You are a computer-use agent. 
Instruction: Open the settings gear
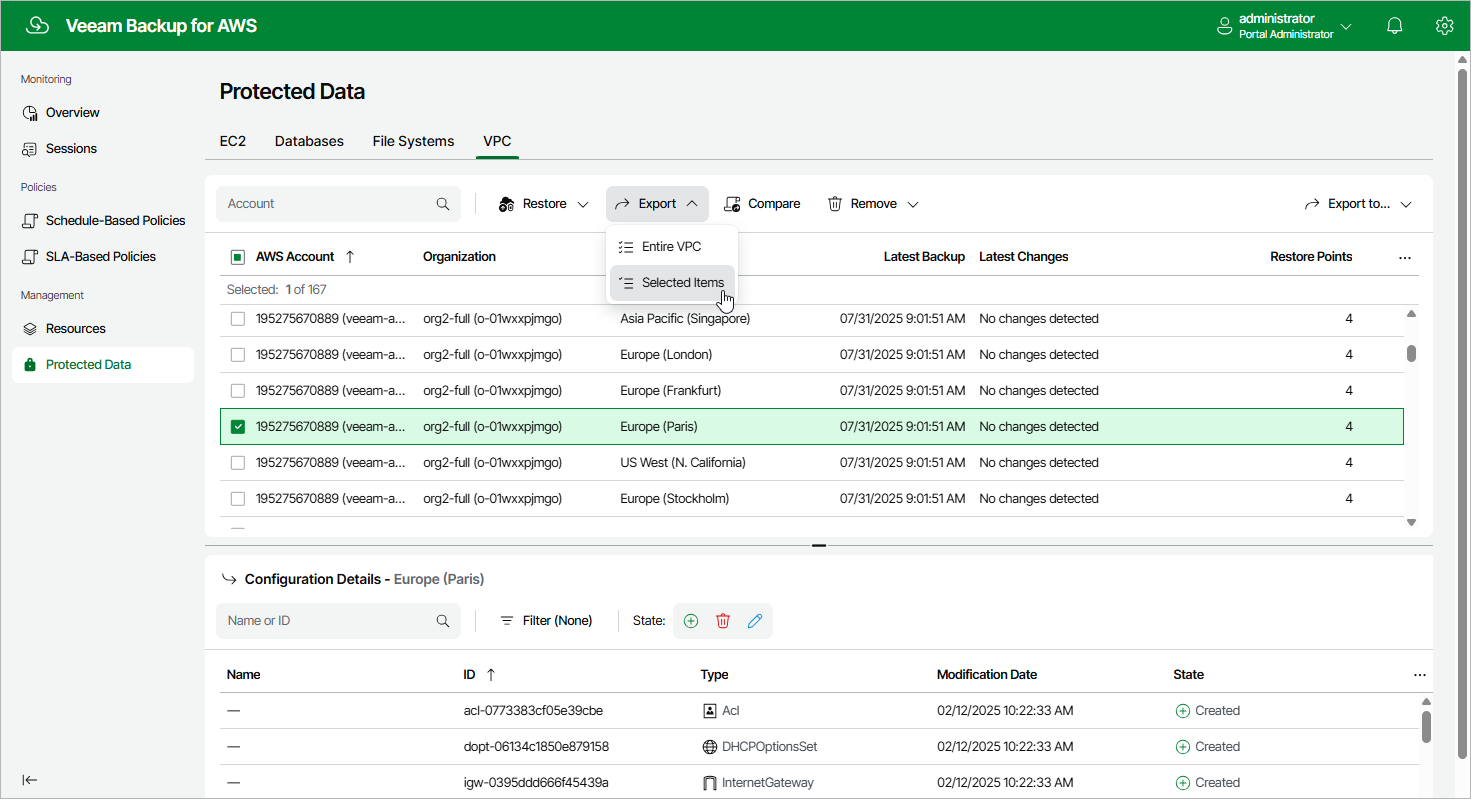(1444, 26)
